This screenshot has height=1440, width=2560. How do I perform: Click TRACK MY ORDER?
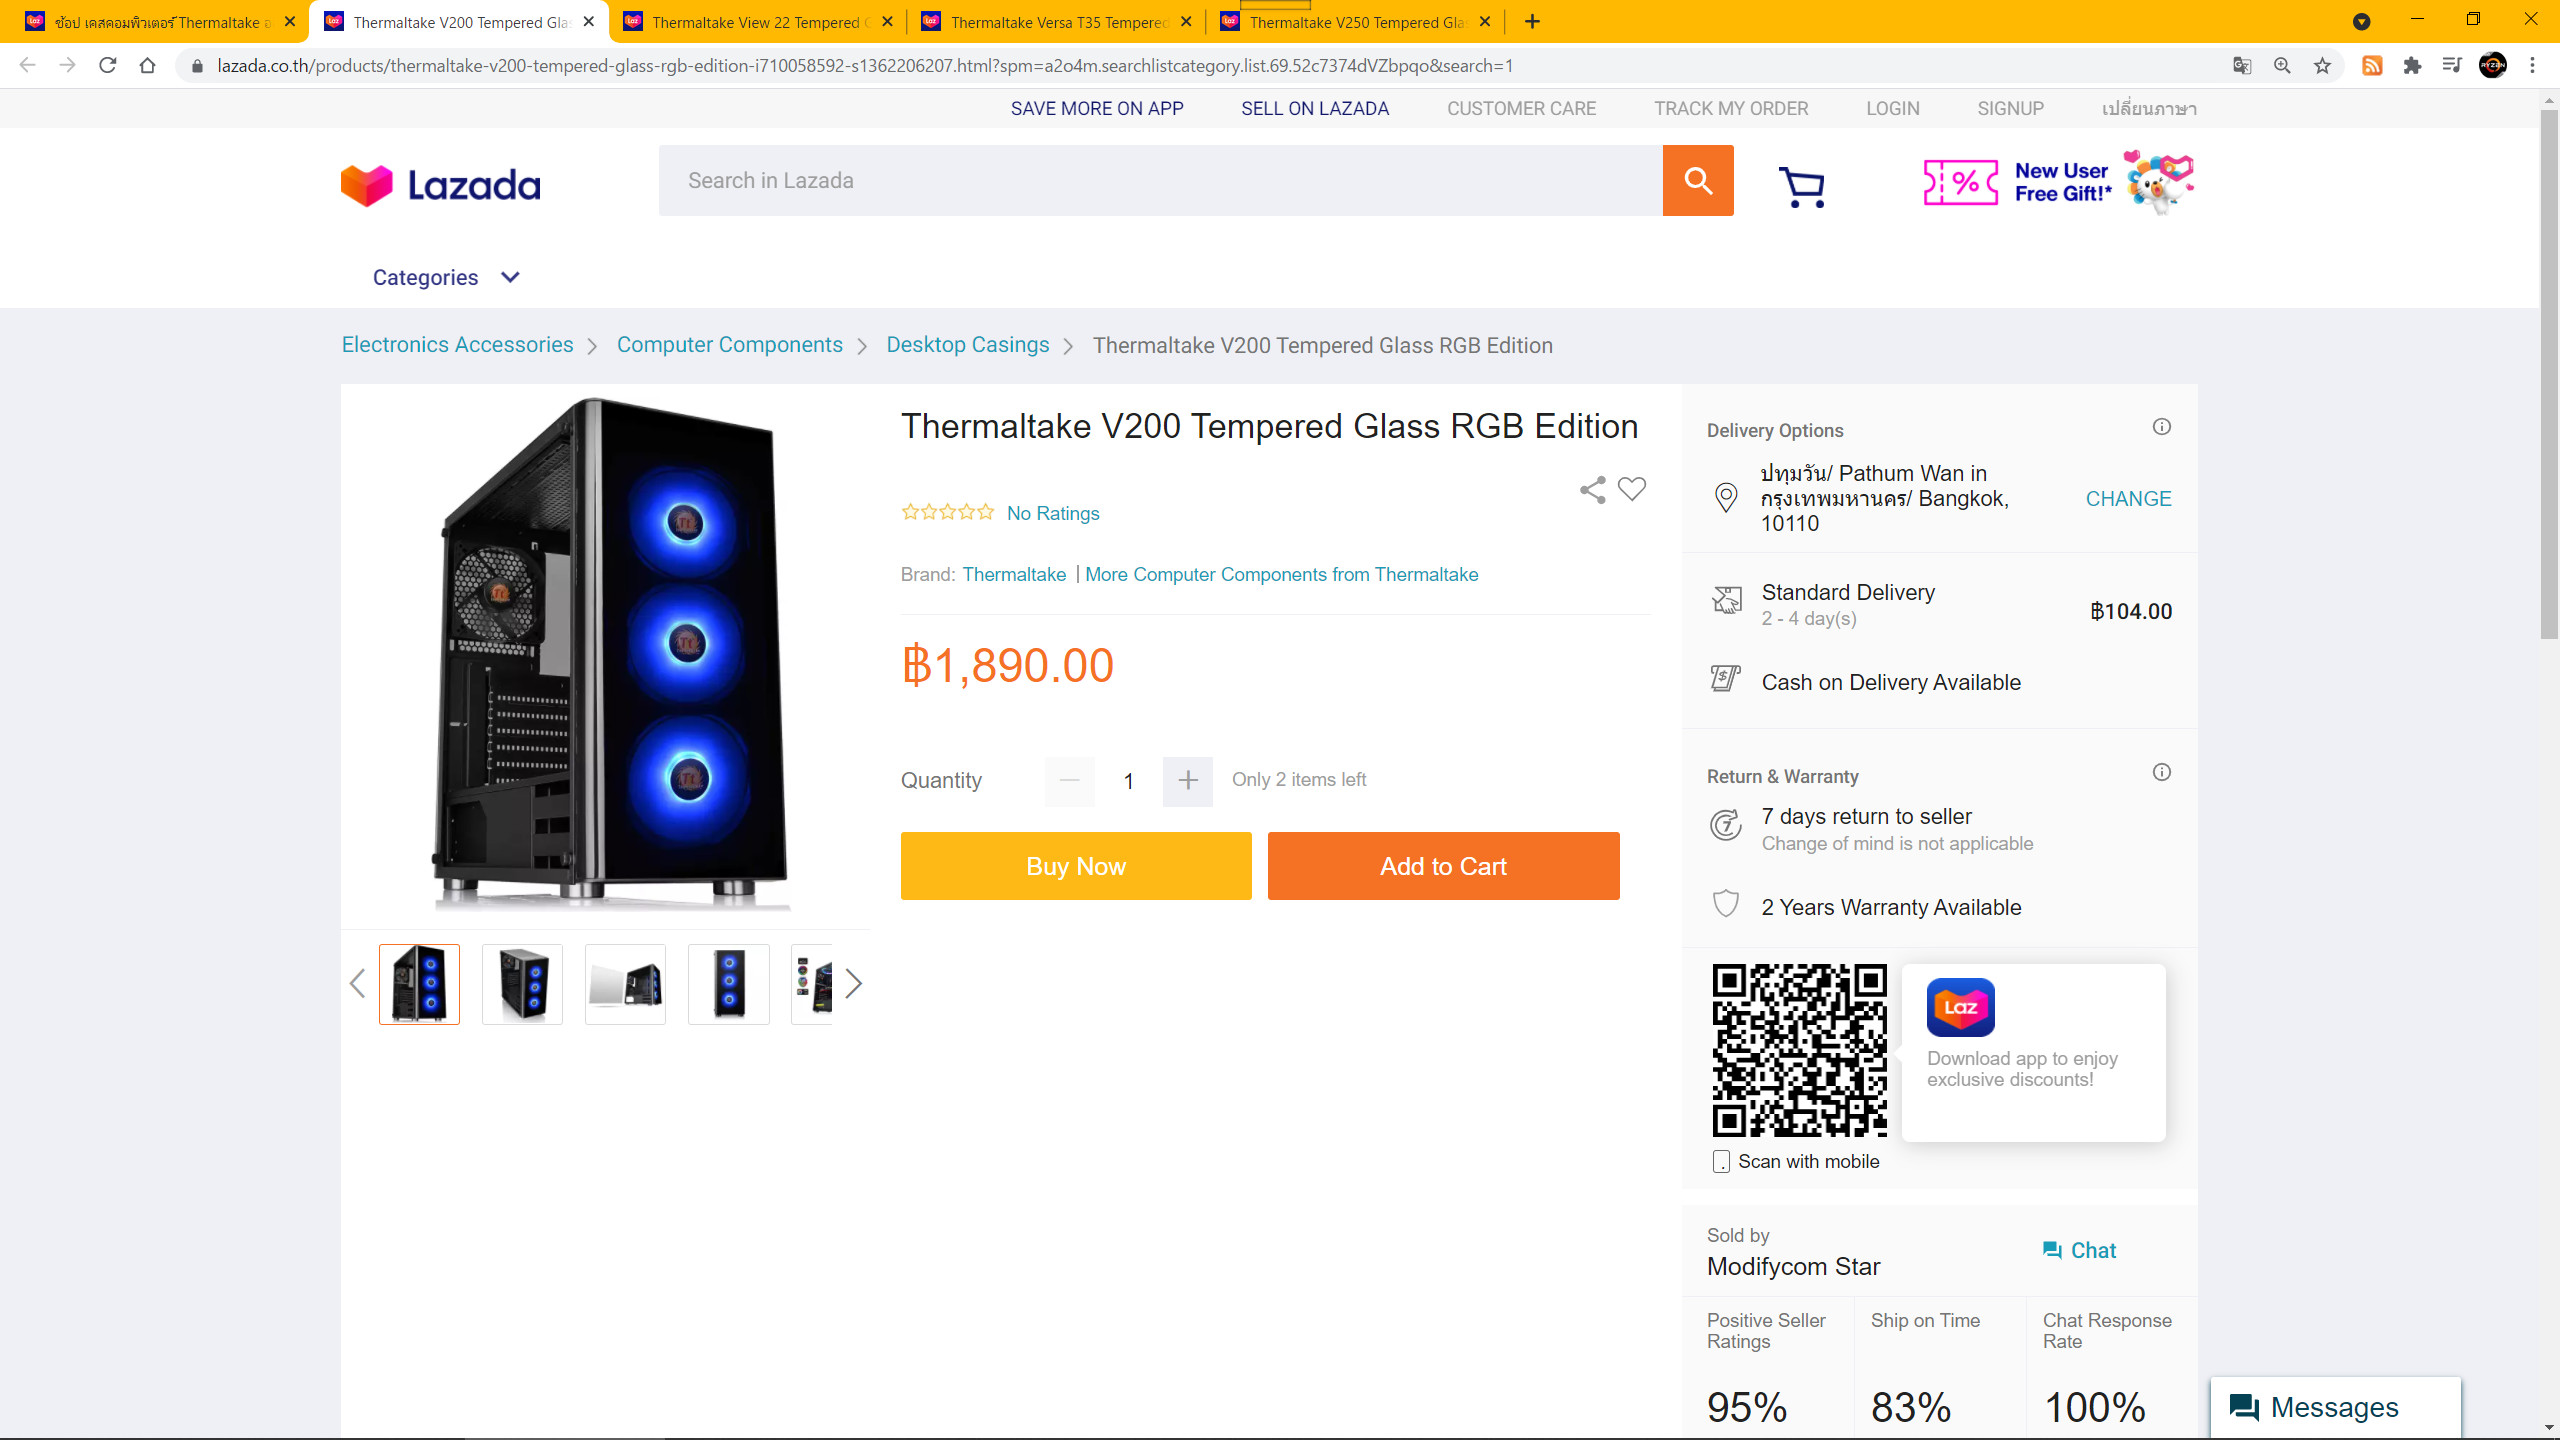(1731, 108)
